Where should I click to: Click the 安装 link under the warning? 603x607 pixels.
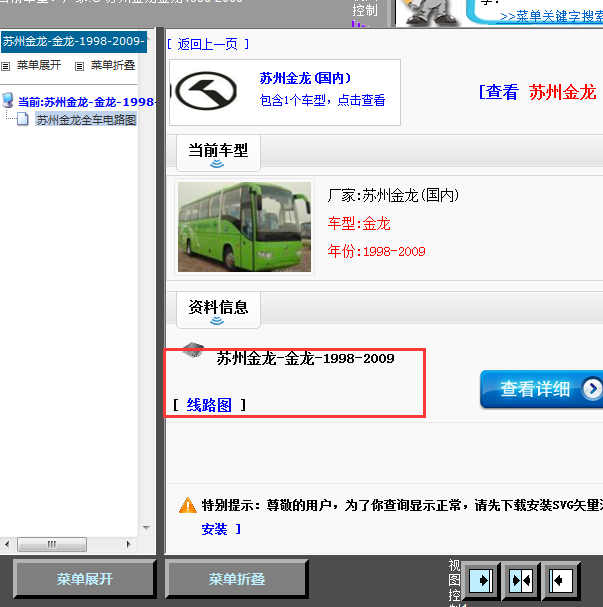[214, 529]
